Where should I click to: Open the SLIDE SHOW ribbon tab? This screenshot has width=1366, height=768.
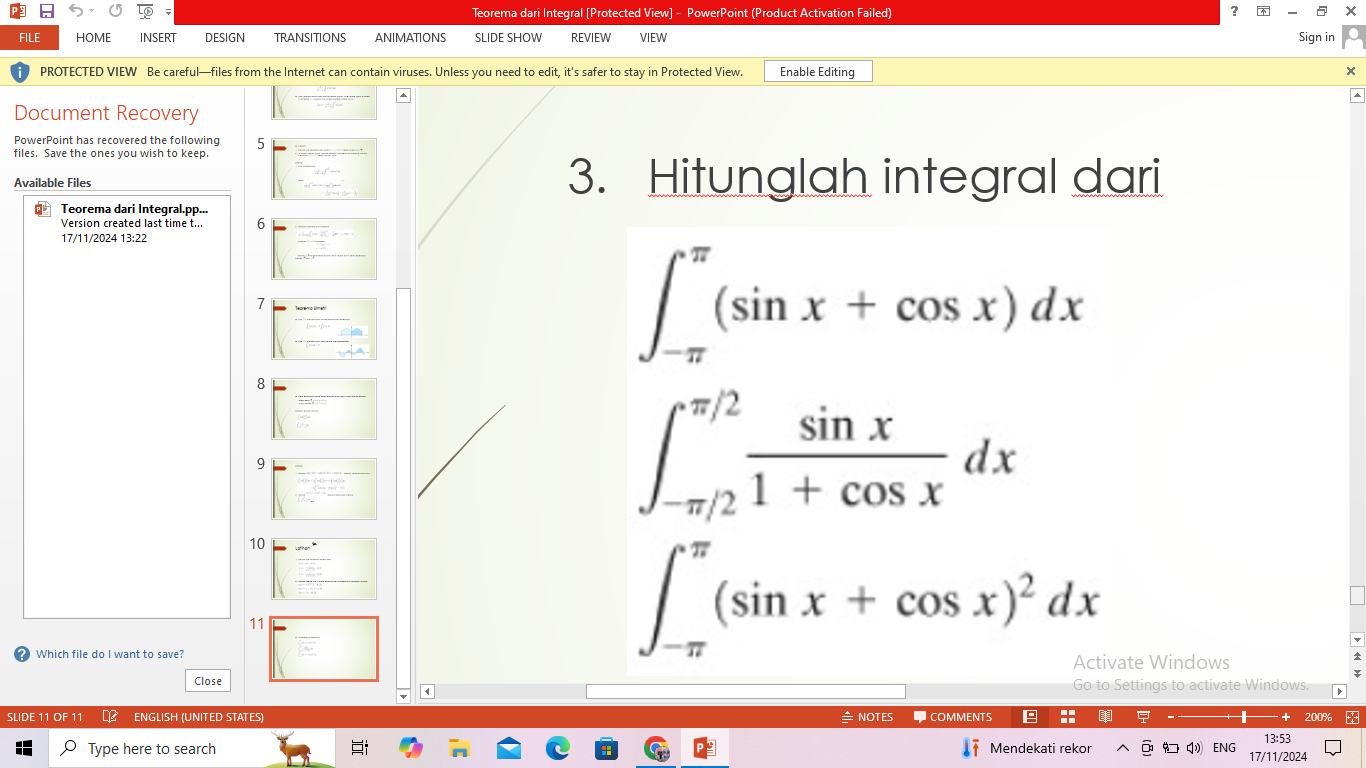pos(508,37)
